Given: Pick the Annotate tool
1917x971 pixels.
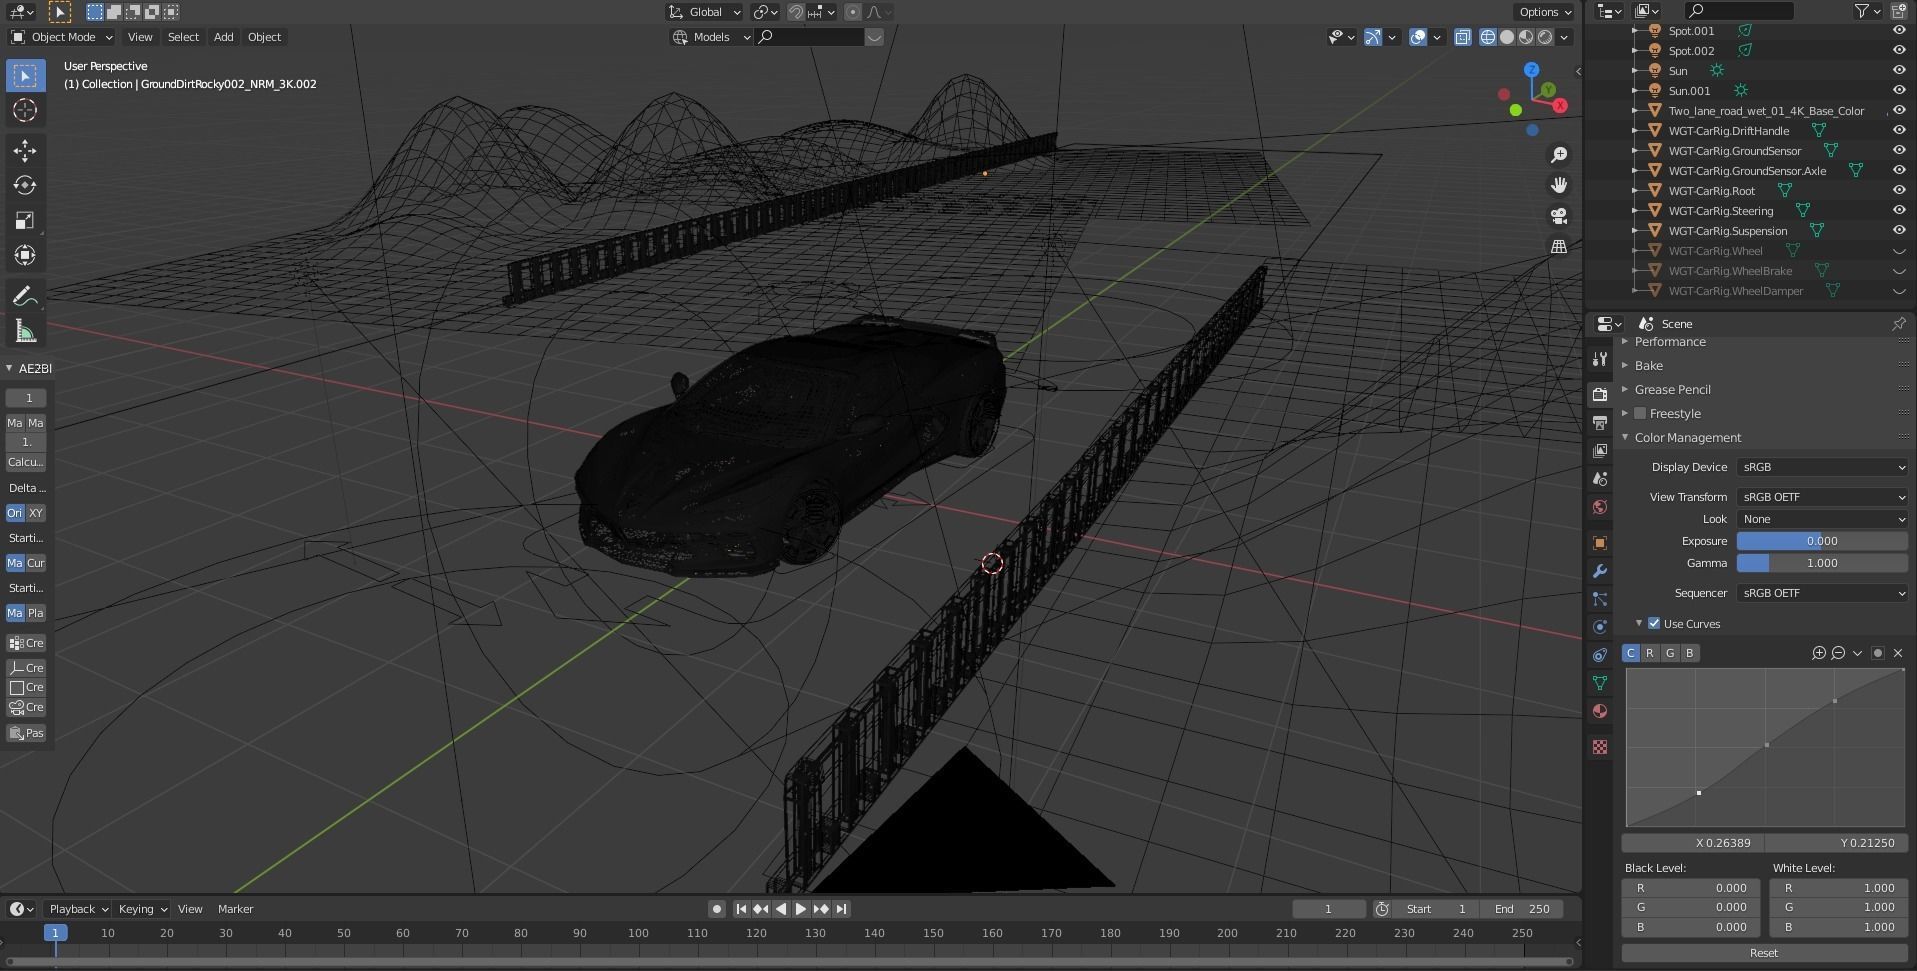Looking at the screenshot, I should (x=24, y=295).
